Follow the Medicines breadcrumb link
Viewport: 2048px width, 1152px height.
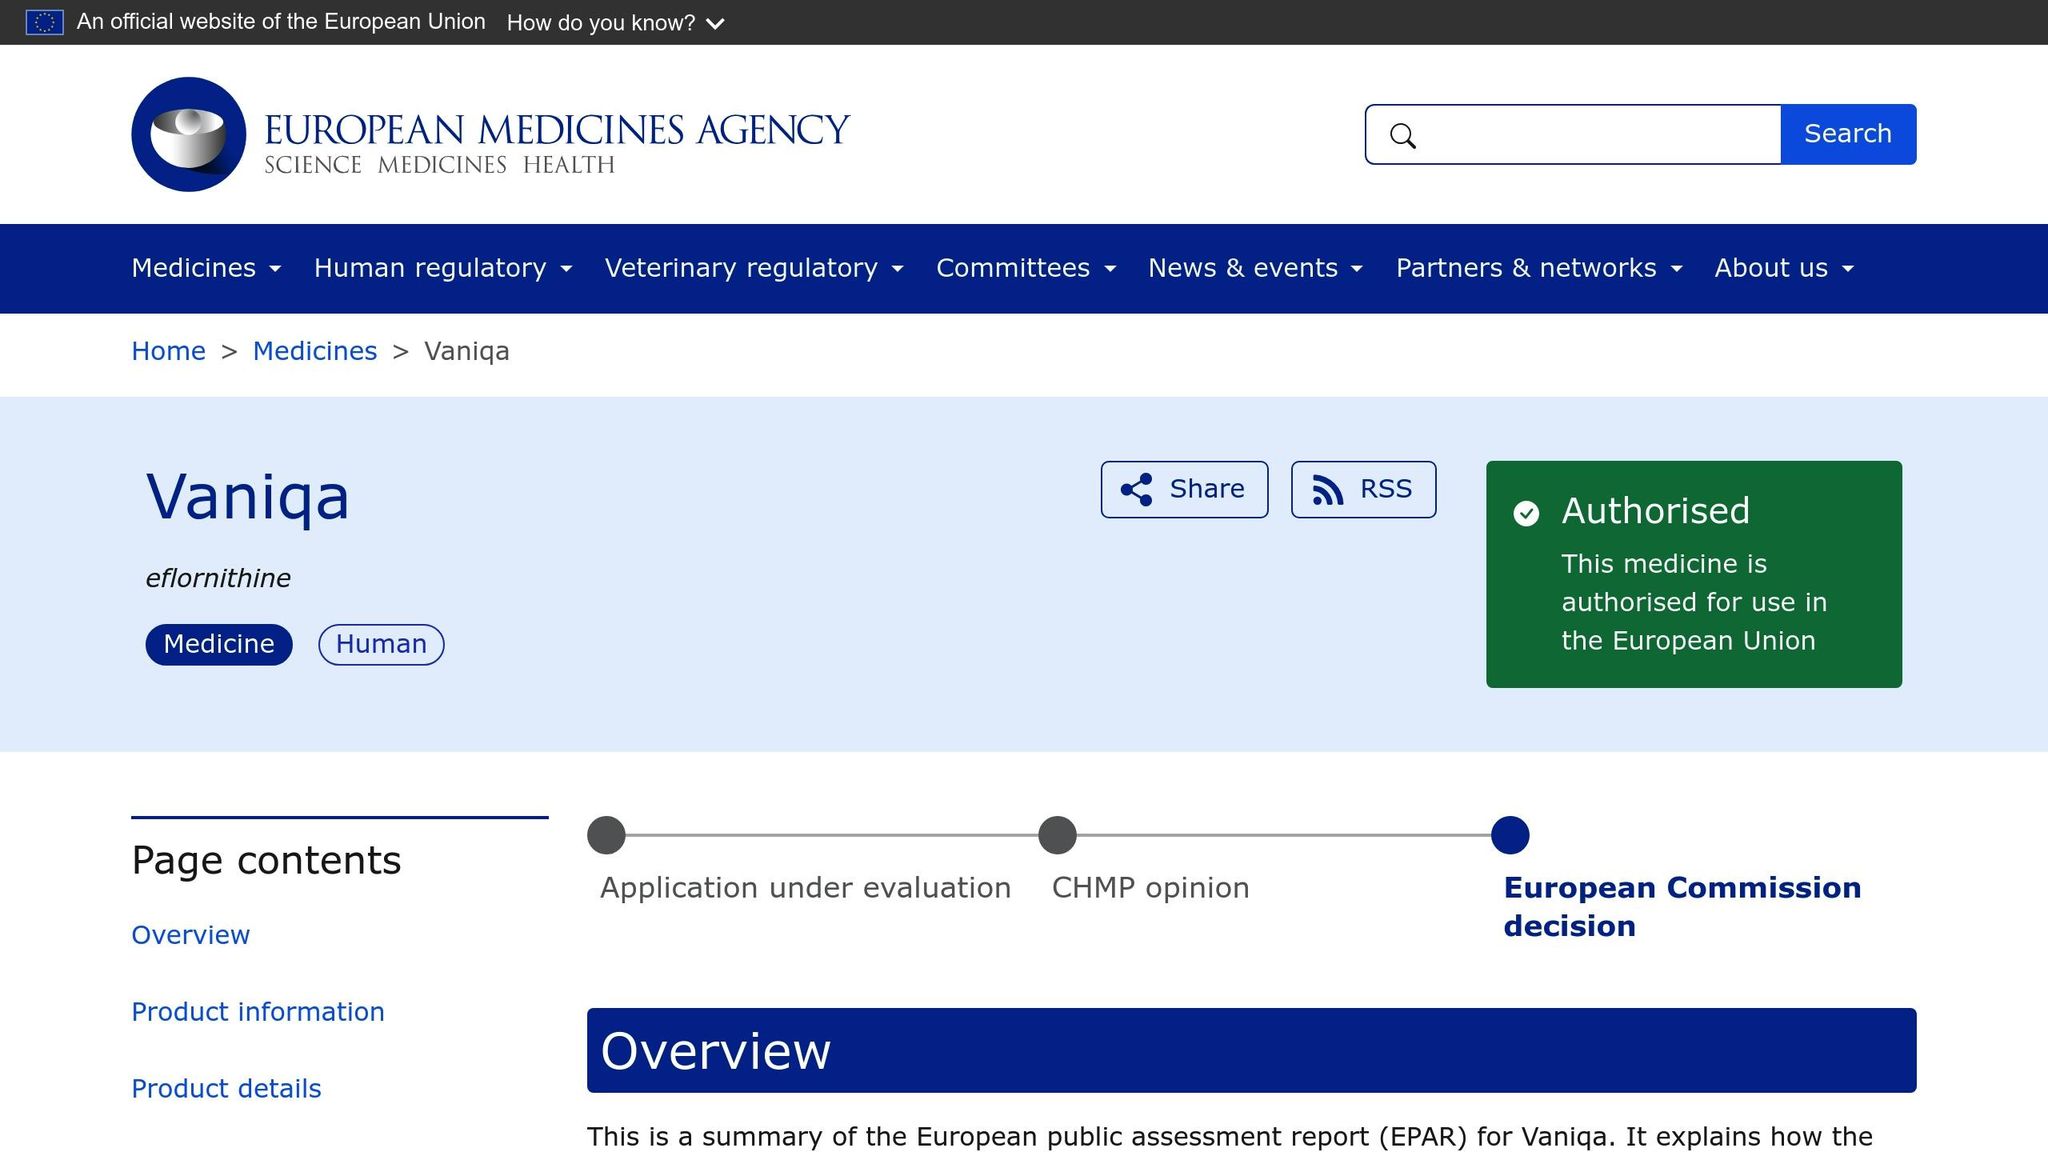point(314,351)
